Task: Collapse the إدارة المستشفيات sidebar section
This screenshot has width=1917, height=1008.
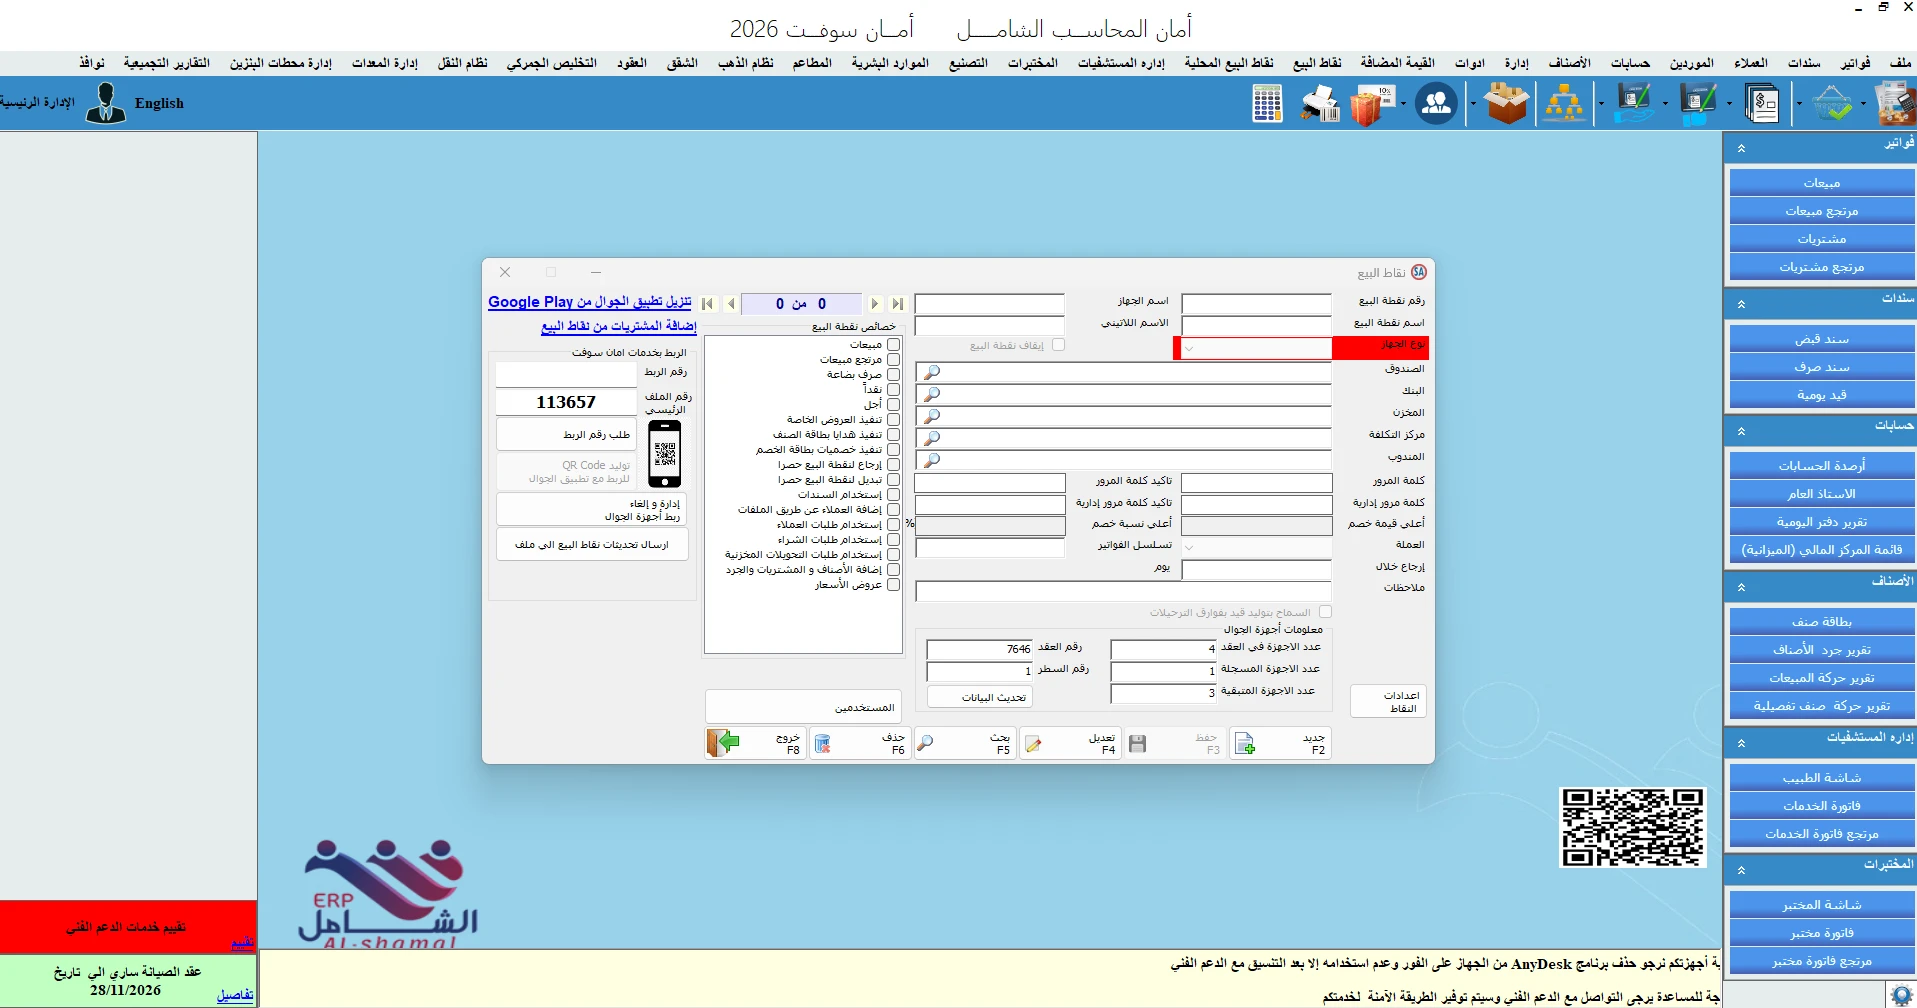Action: click(1741, 743)
